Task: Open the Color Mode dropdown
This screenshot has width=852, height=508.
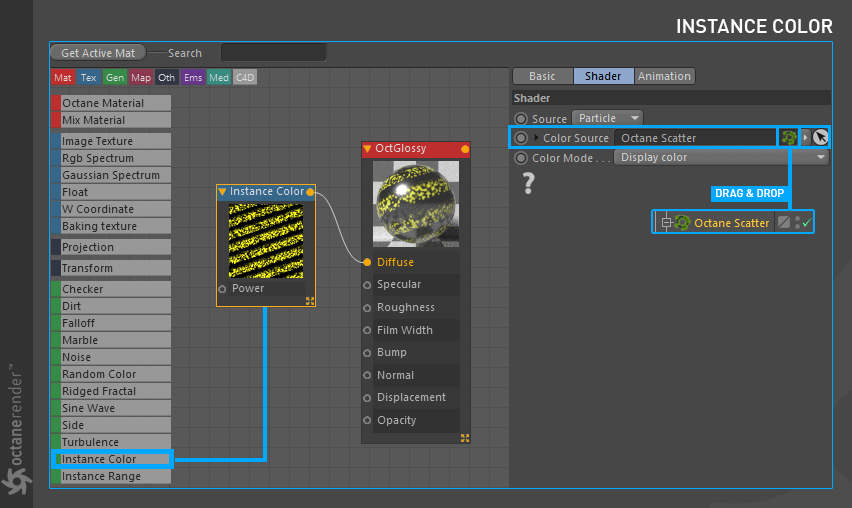Action: click(722, 157)
